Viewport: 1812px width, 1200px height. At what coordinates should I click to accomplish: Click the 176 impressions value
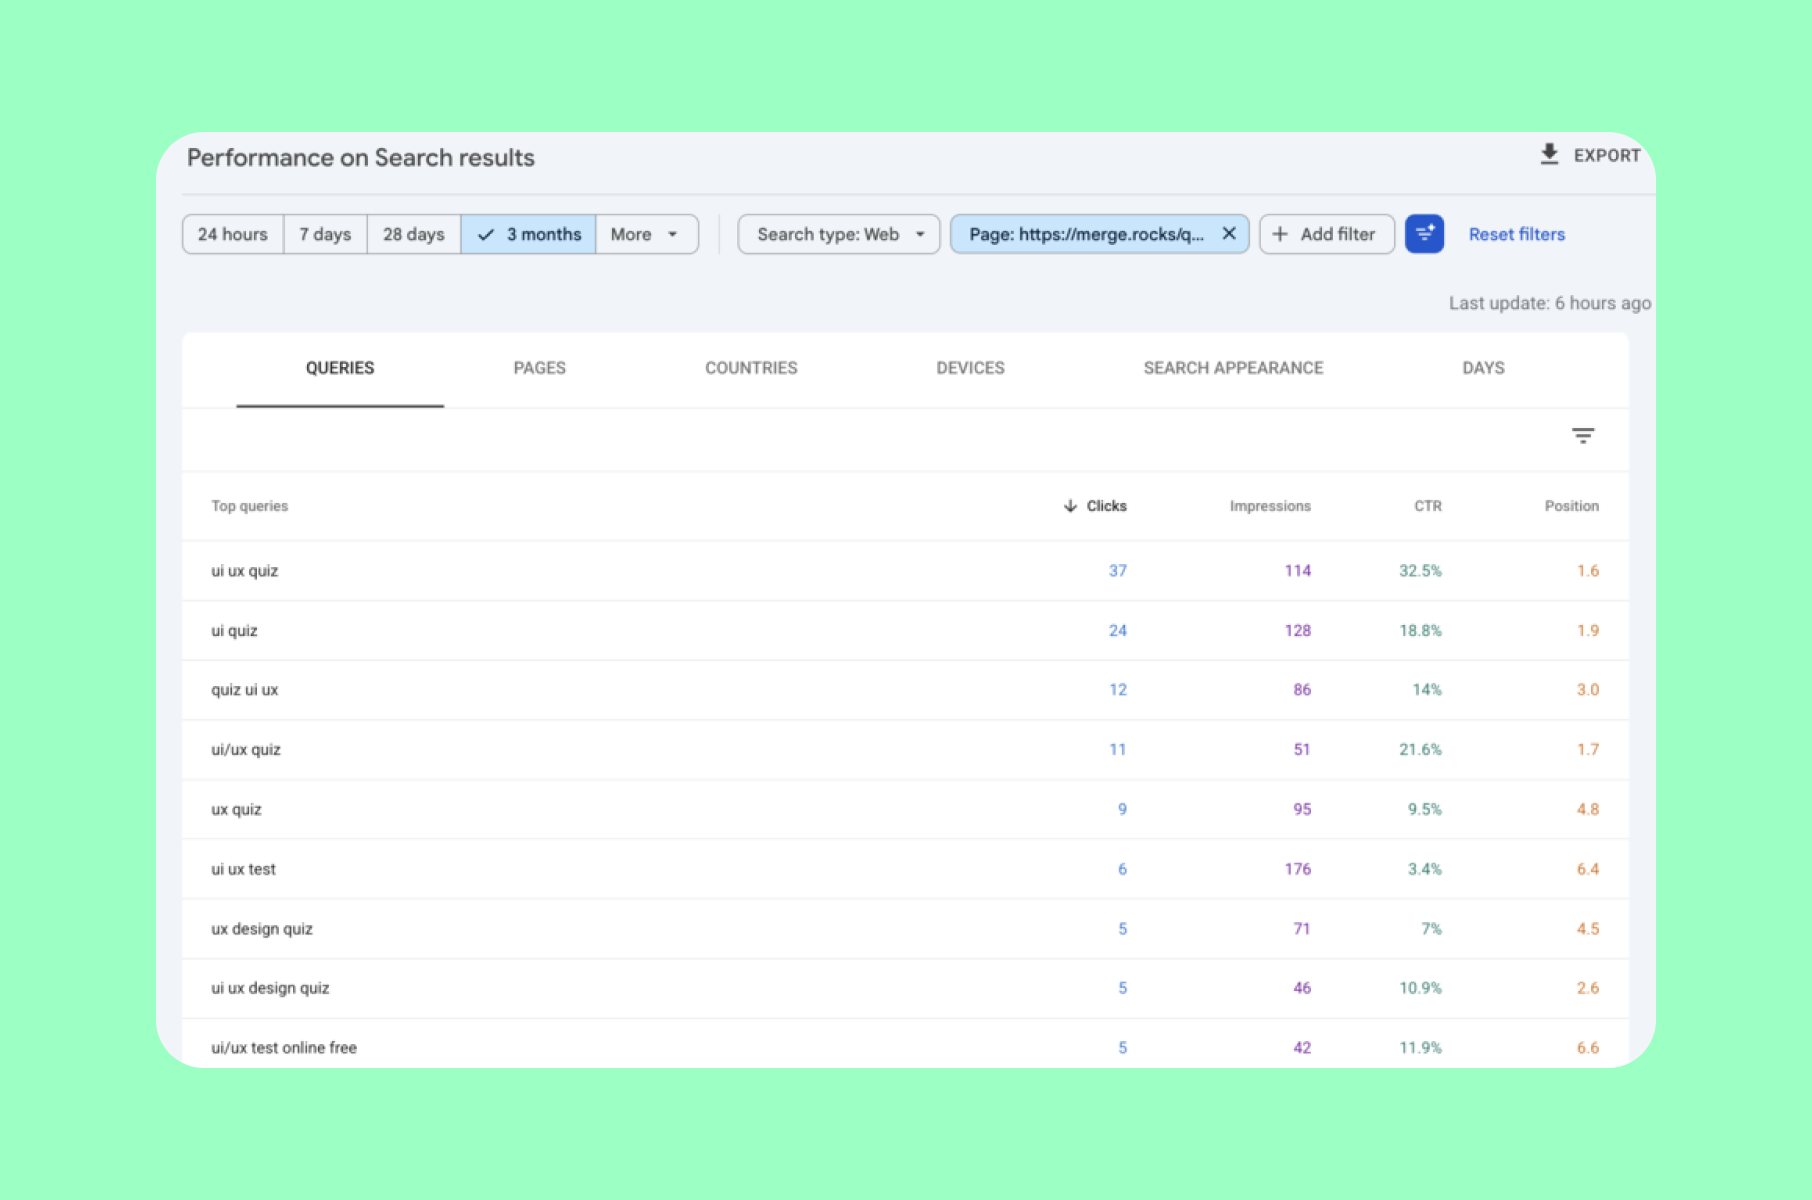pyautogui.click(x=1298, y=869)
